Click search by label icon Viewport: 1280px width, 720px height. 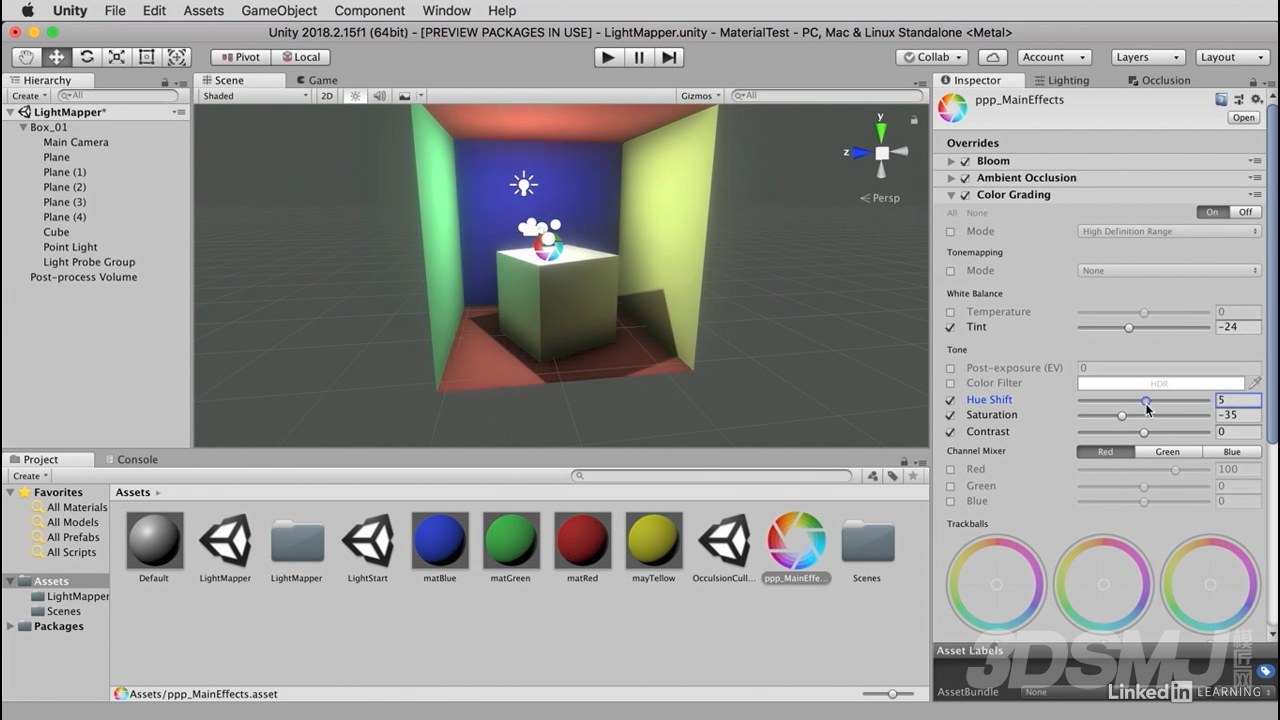pos(893,476)
